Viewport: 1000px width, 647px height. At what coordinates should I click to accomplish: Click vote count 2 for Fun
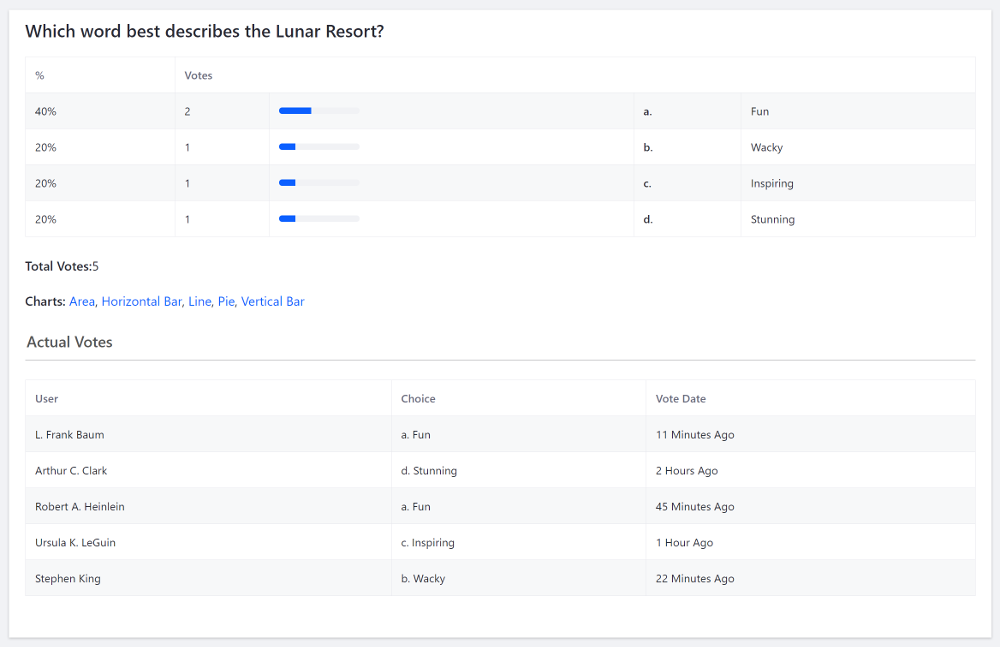pyautogui.click(x=188, y=112)
